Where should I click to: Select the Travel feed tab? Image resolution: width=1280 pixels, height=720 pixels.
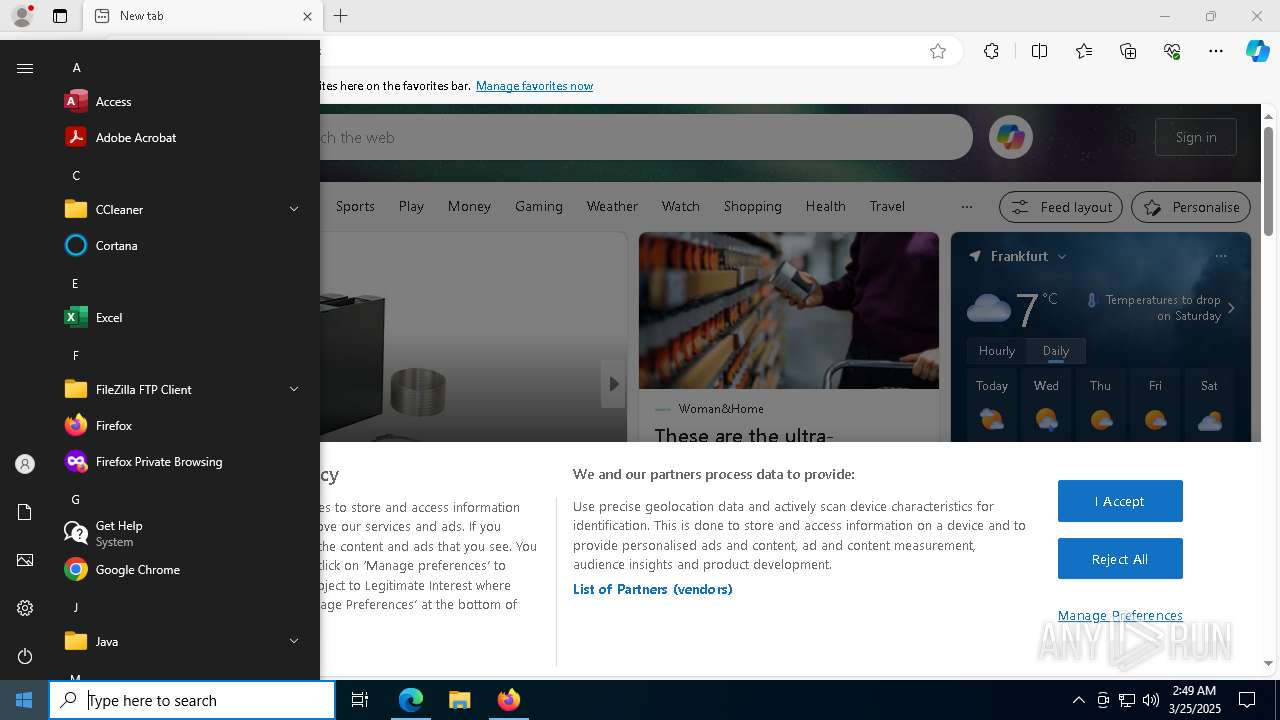click(x=887, y=206)
